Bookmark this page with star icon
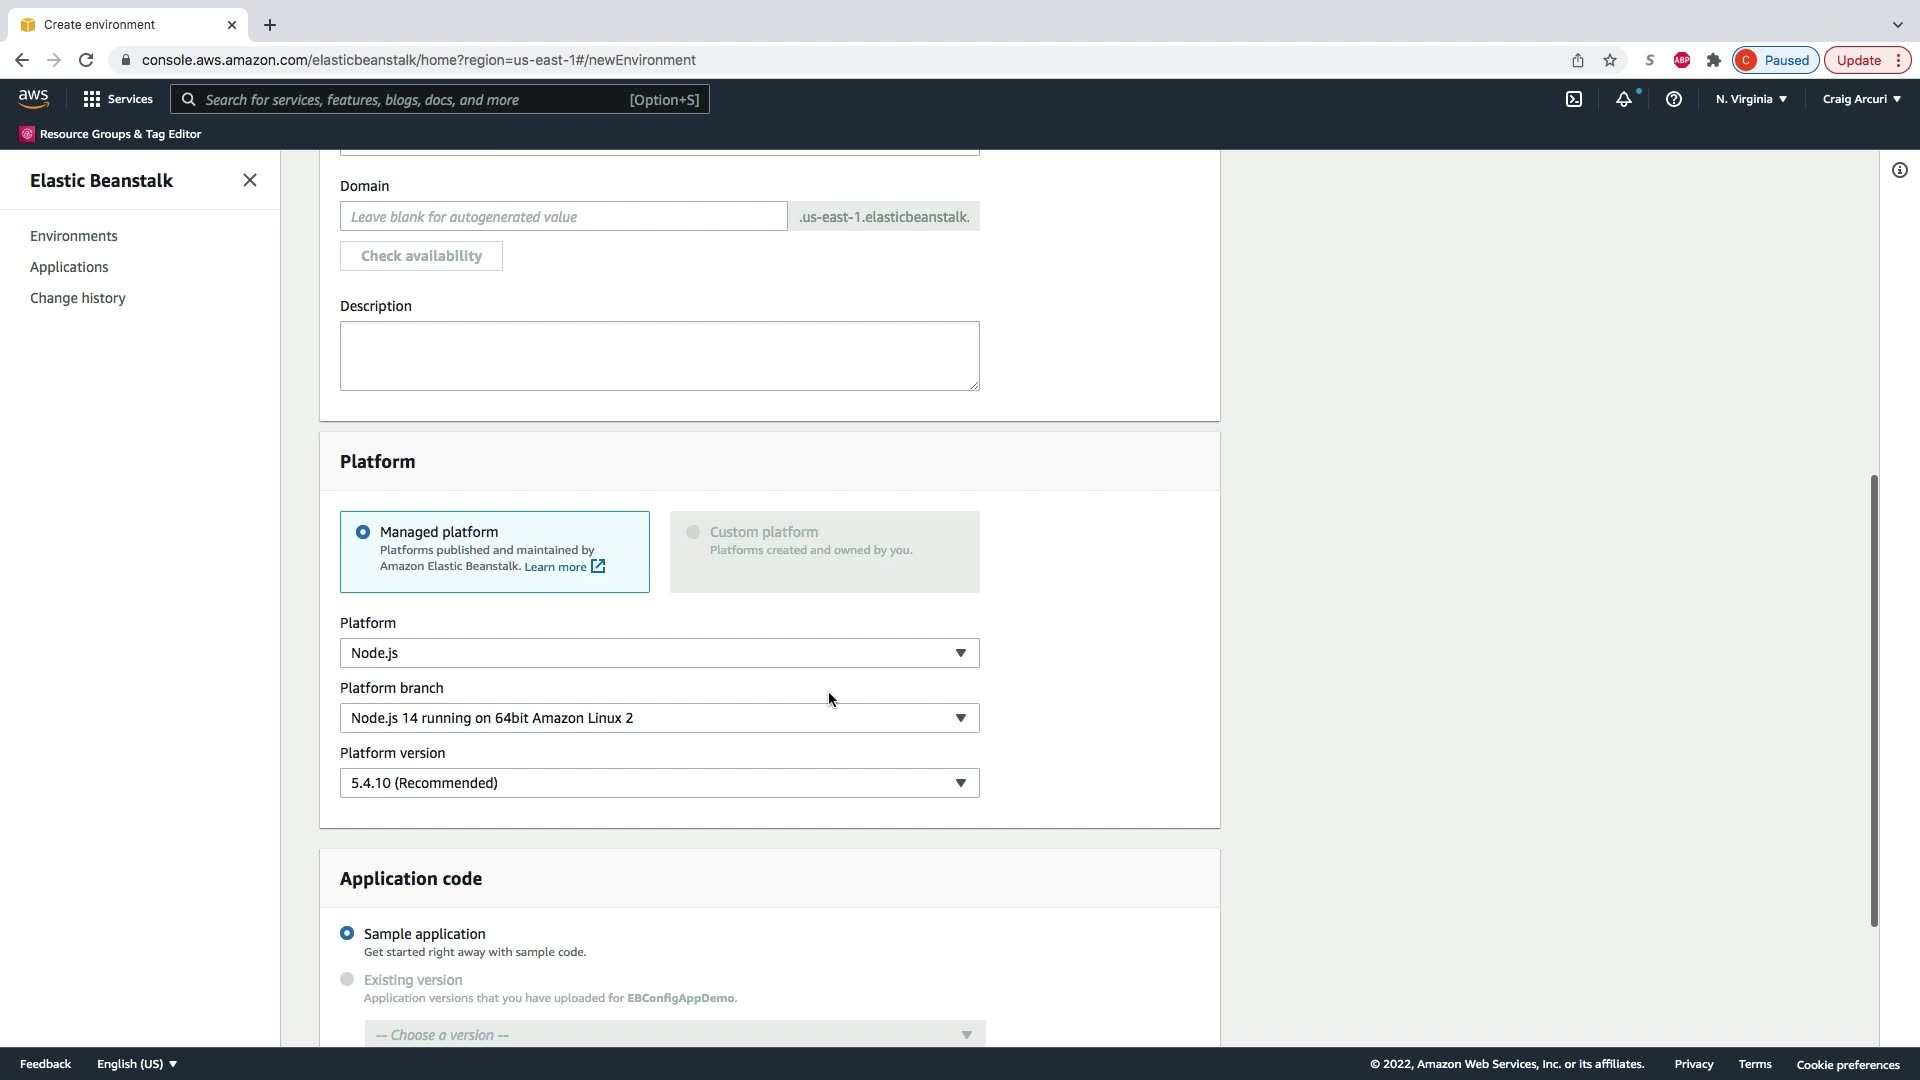Image resolution: width=1920 pixels, height=1080 pixels. [x=1610, y=60]
